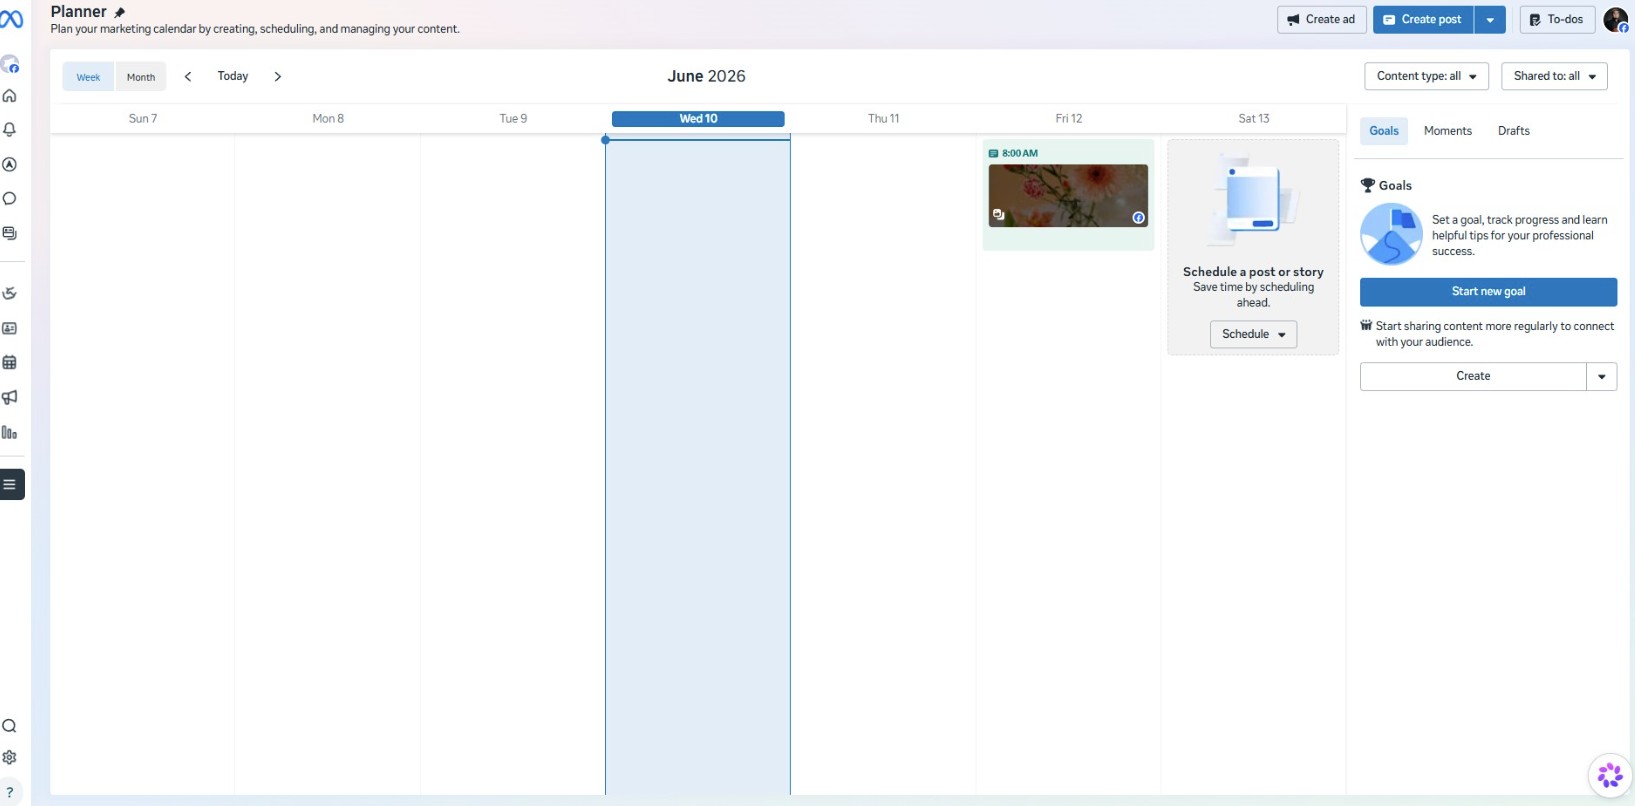This screenshot has height=806, width=1635.
Task: Switch calendar to Week view
Action: tap(88, 77)
